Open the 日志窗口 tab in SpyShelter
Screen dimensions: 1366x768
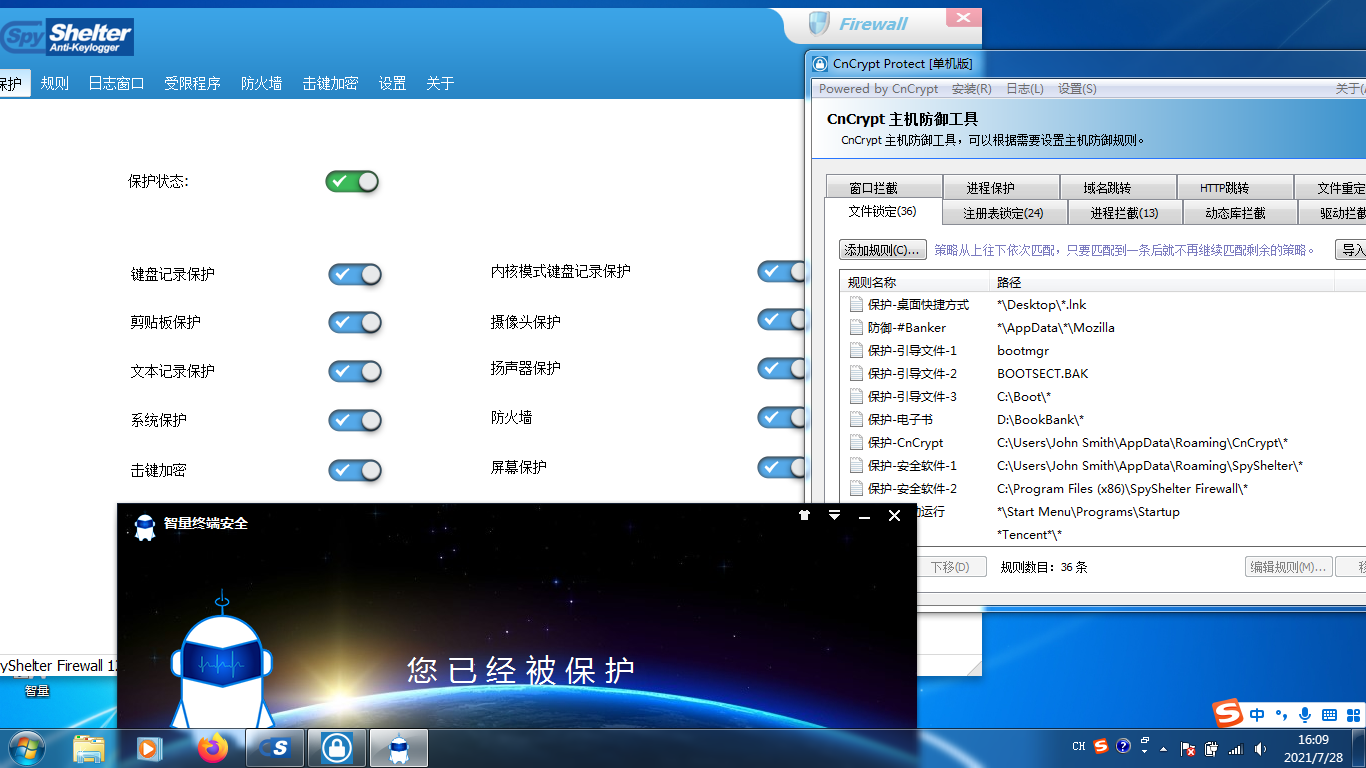[x=116, y=84]
